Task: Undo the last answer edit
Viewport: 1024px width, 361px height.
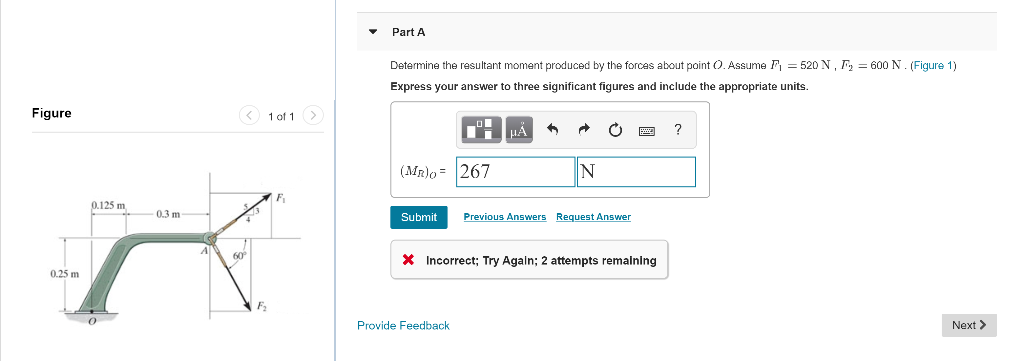Action: (552, 130)
